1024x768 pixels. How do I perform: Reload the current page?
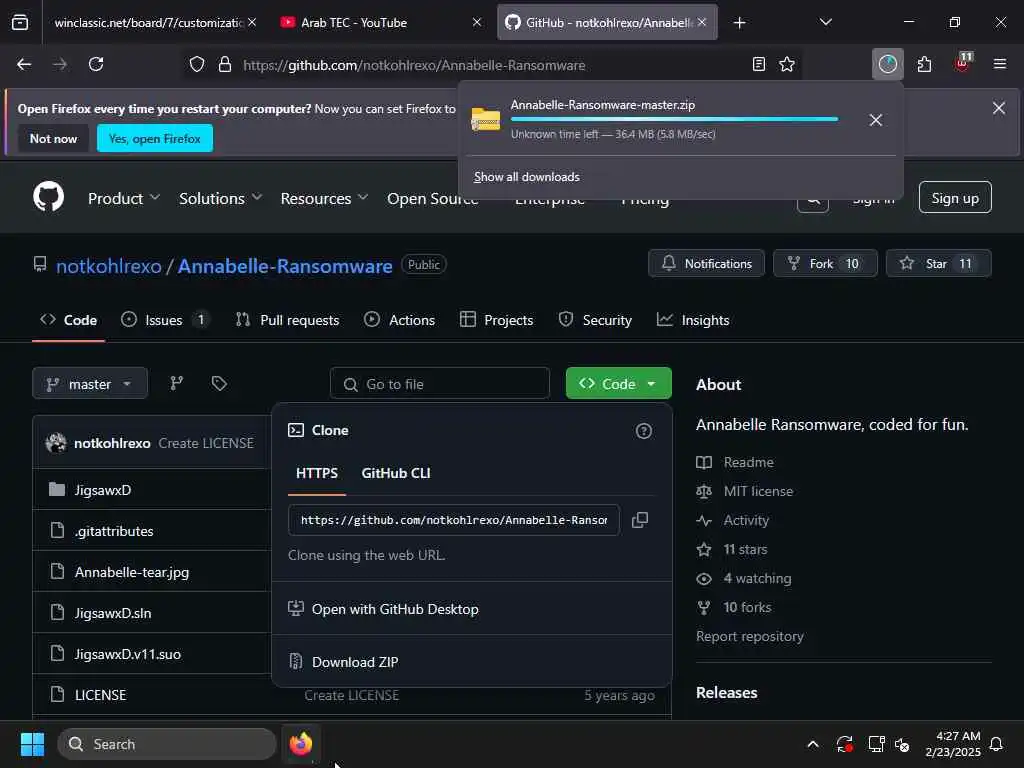pos(96,64)
